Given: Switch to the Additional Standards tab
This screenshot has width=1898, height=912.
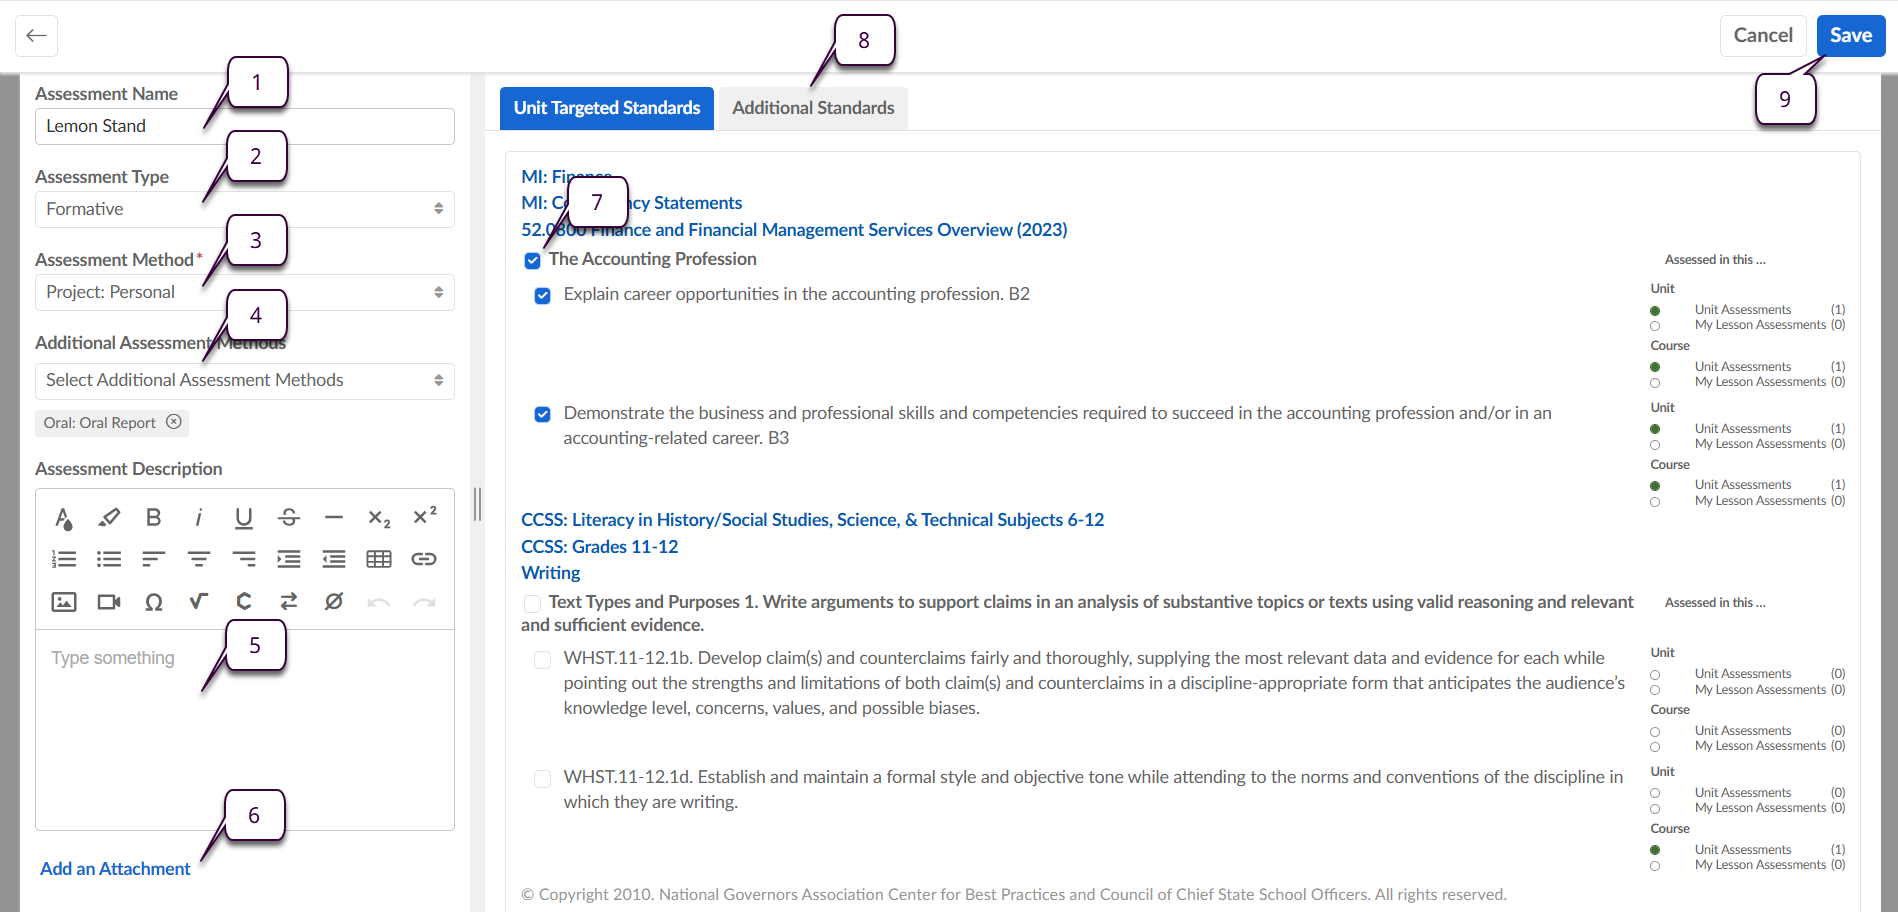Looking at the screenshot, I should coord(813,108).
